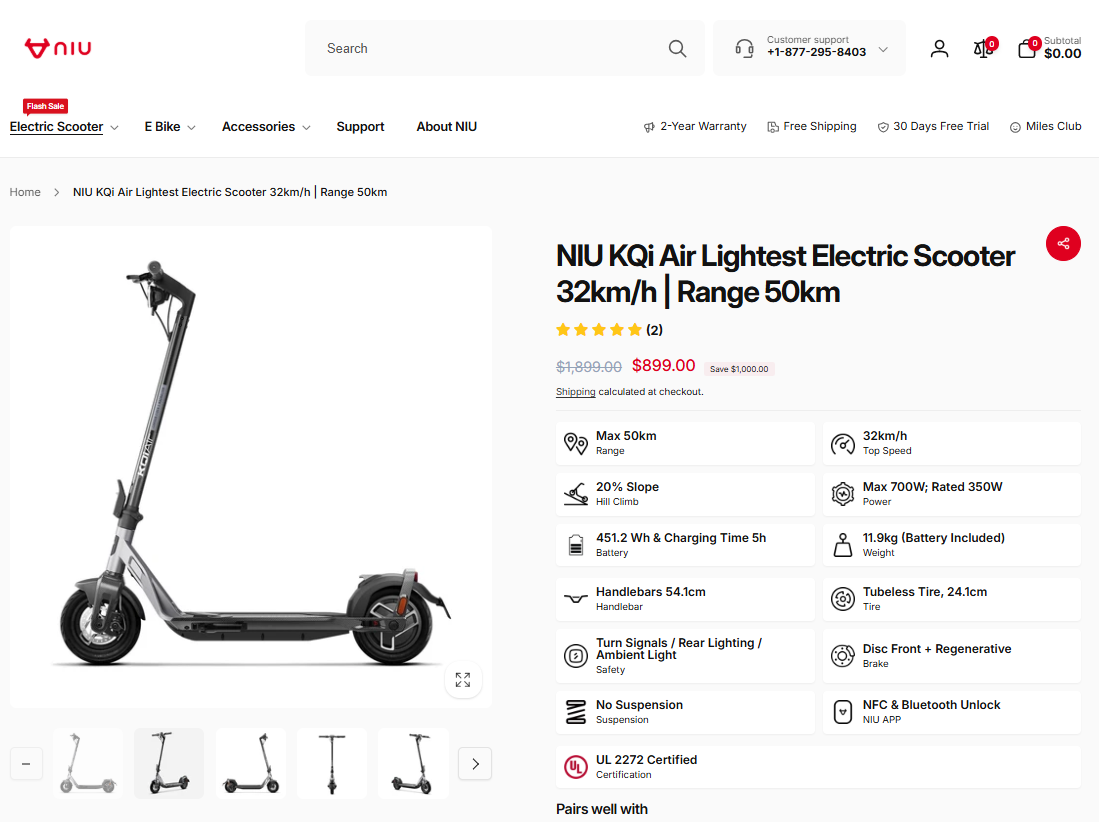Click the Free Shipping box icon
This screenshot has width=1099, height=822.
[772, 127]
